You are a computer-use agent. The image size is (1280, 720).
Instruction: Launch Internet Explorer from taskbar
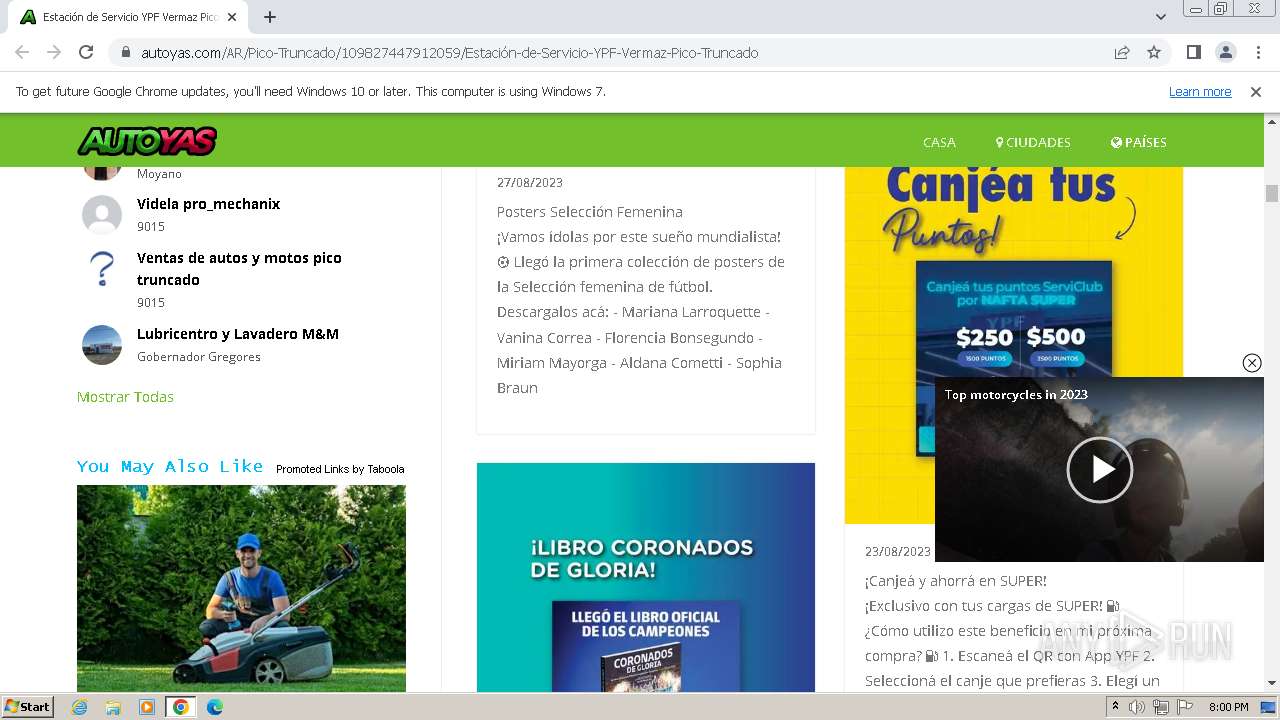[80, 707]
